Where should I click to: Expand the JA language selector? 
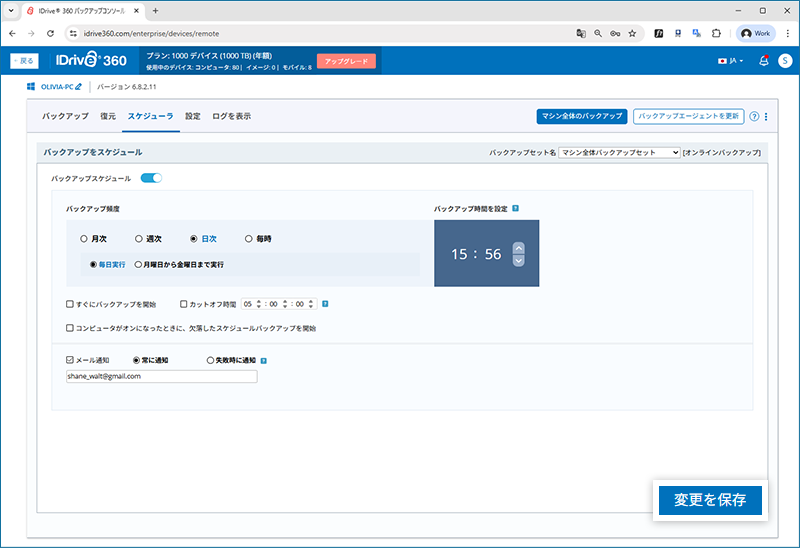(730, 61)
